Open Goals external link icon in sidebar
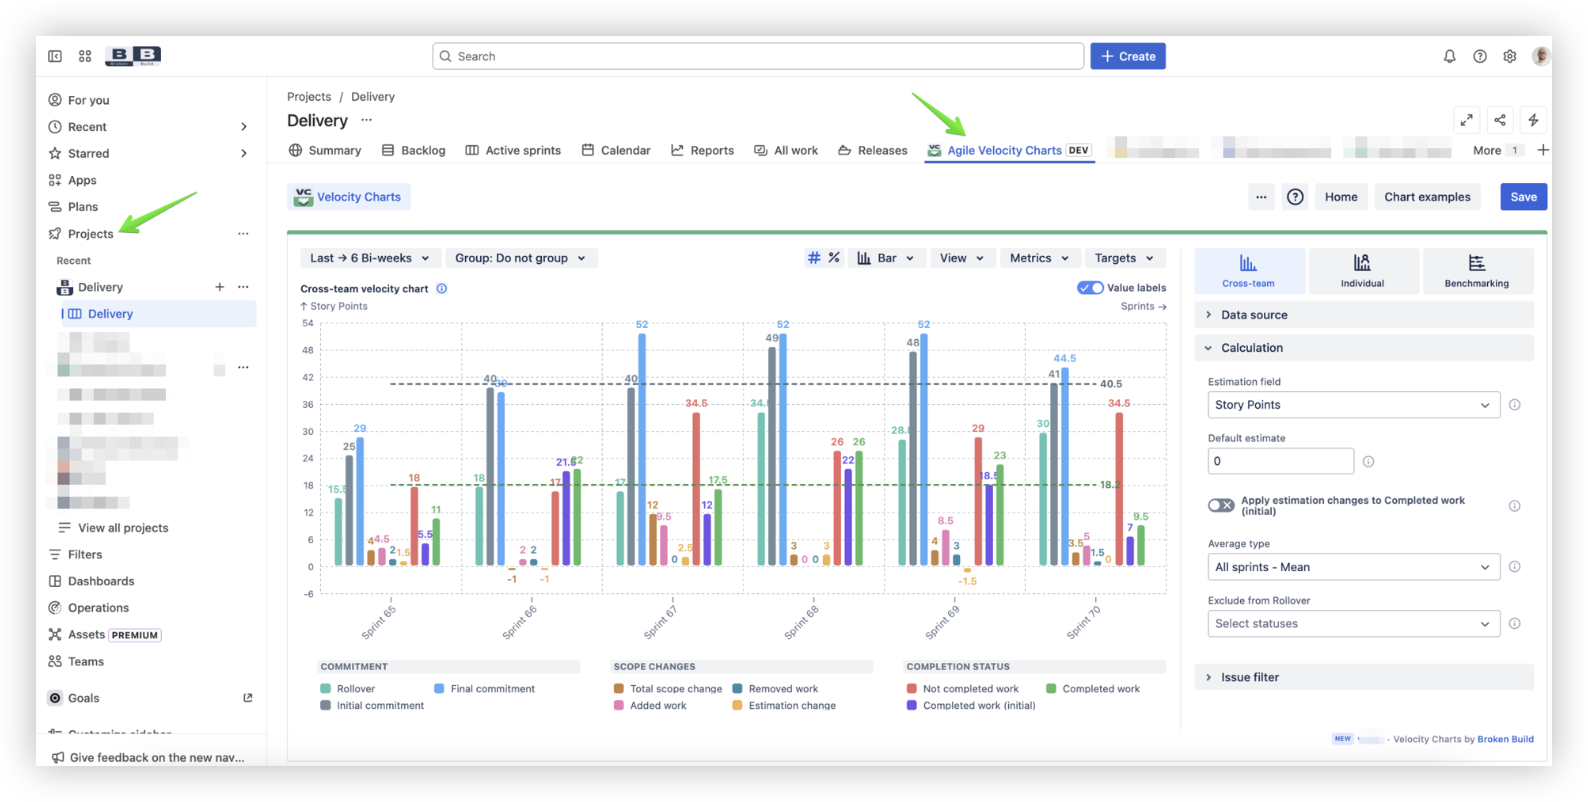Screen dimensions: 1588x802 (247, 698)
